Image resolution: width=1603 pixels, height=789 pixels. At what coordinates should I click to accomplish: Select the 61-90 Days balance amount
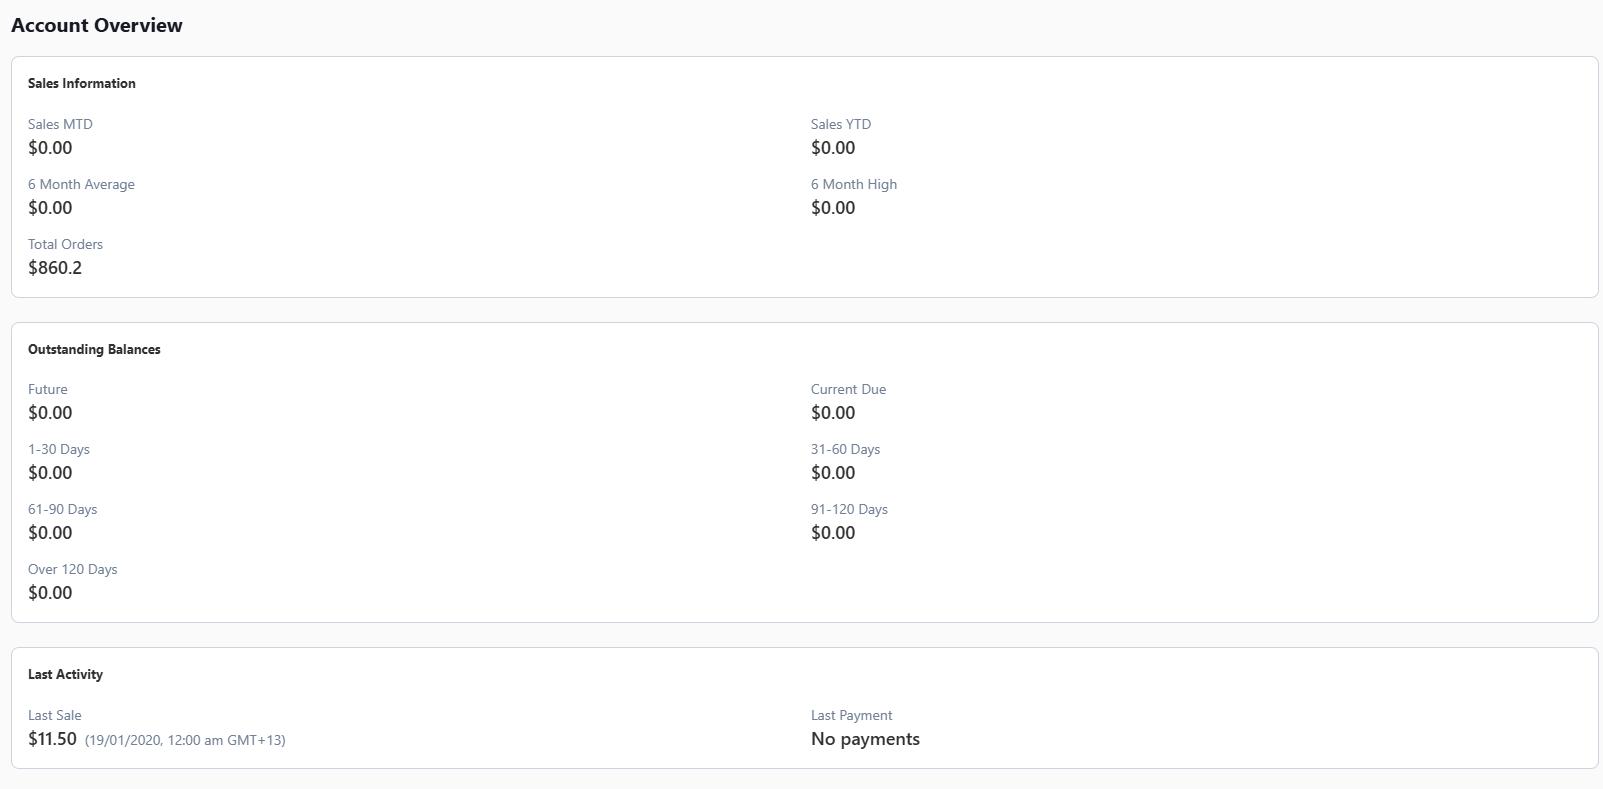[50, 533]
